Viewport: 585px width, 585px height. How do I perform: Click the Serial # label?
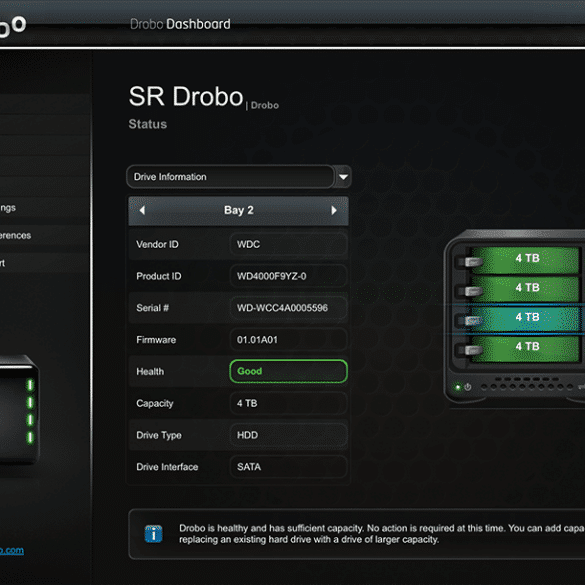[x=152, y=308]
